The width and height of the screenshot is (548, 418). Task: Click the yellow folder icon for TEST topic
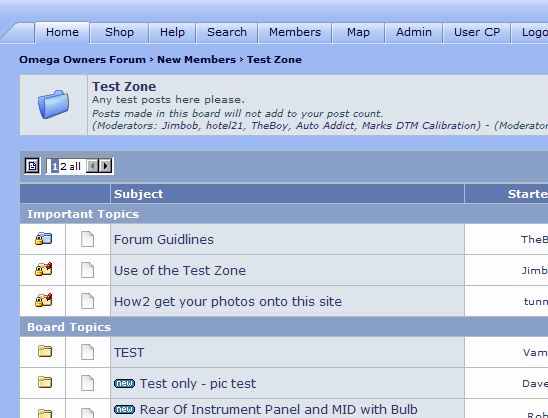click(45, 351)
